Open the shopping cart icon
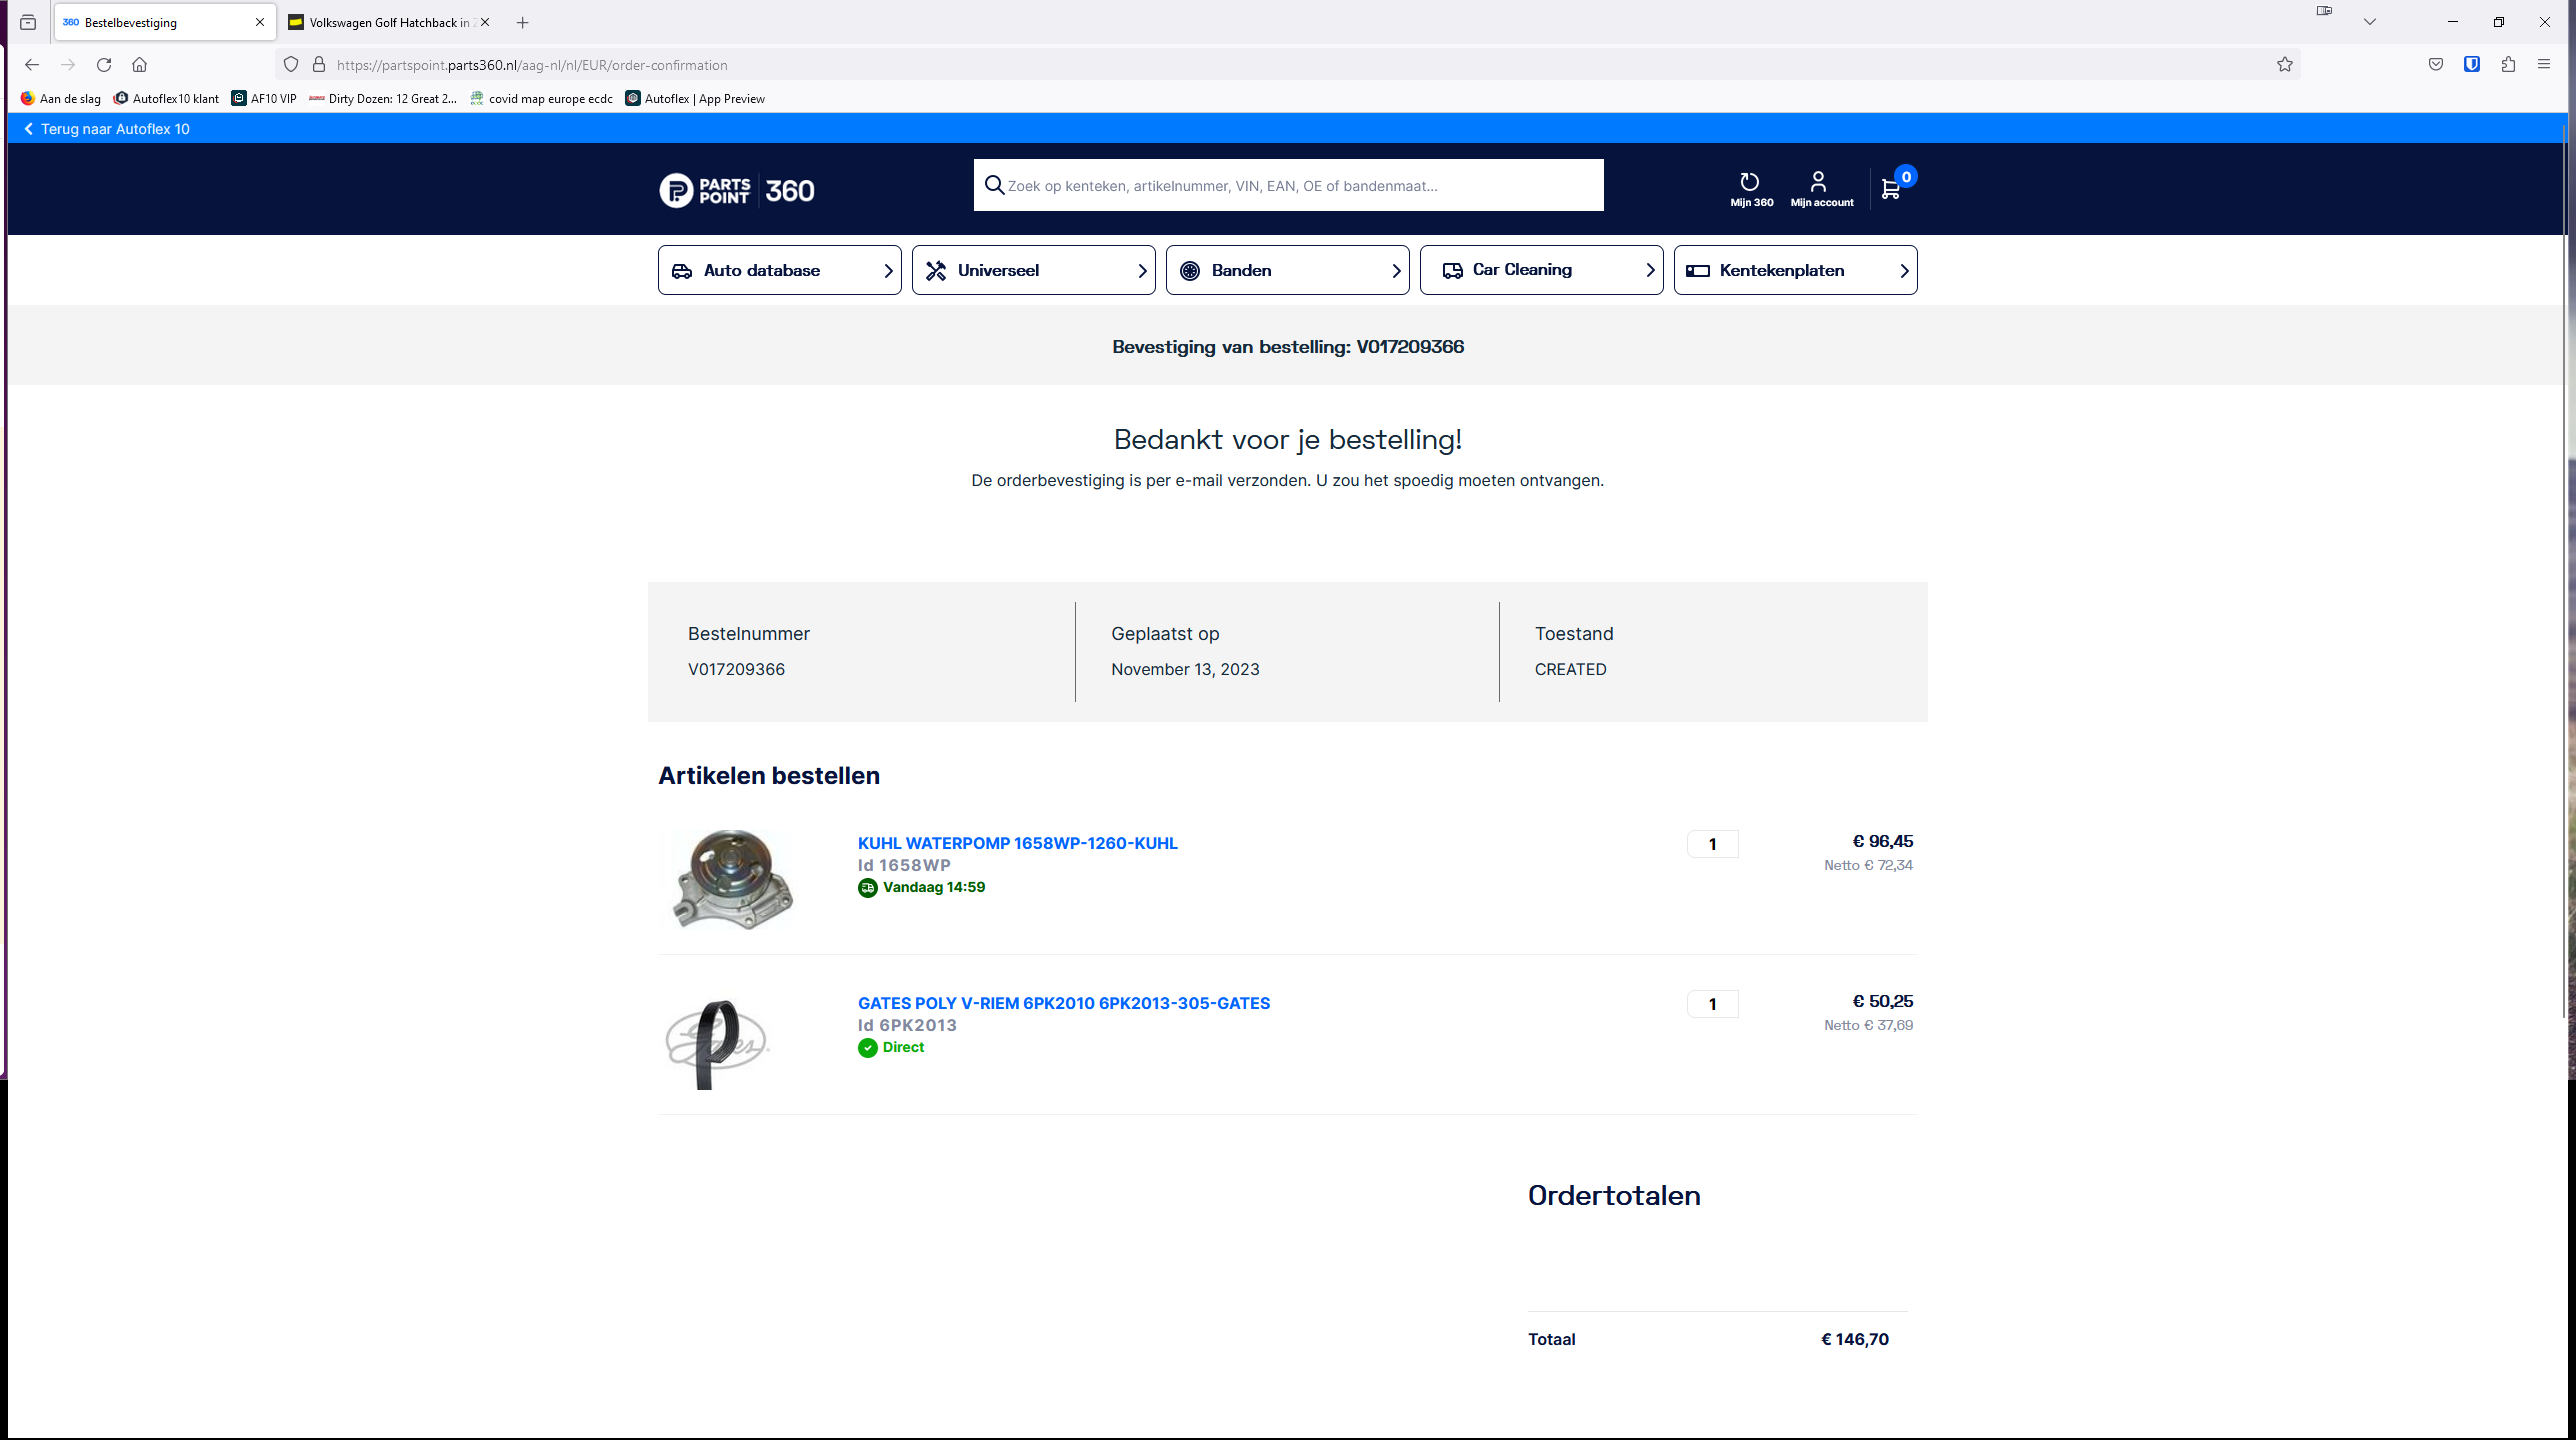This screenshot has width=2576, height=1440. coord(1890,188)
